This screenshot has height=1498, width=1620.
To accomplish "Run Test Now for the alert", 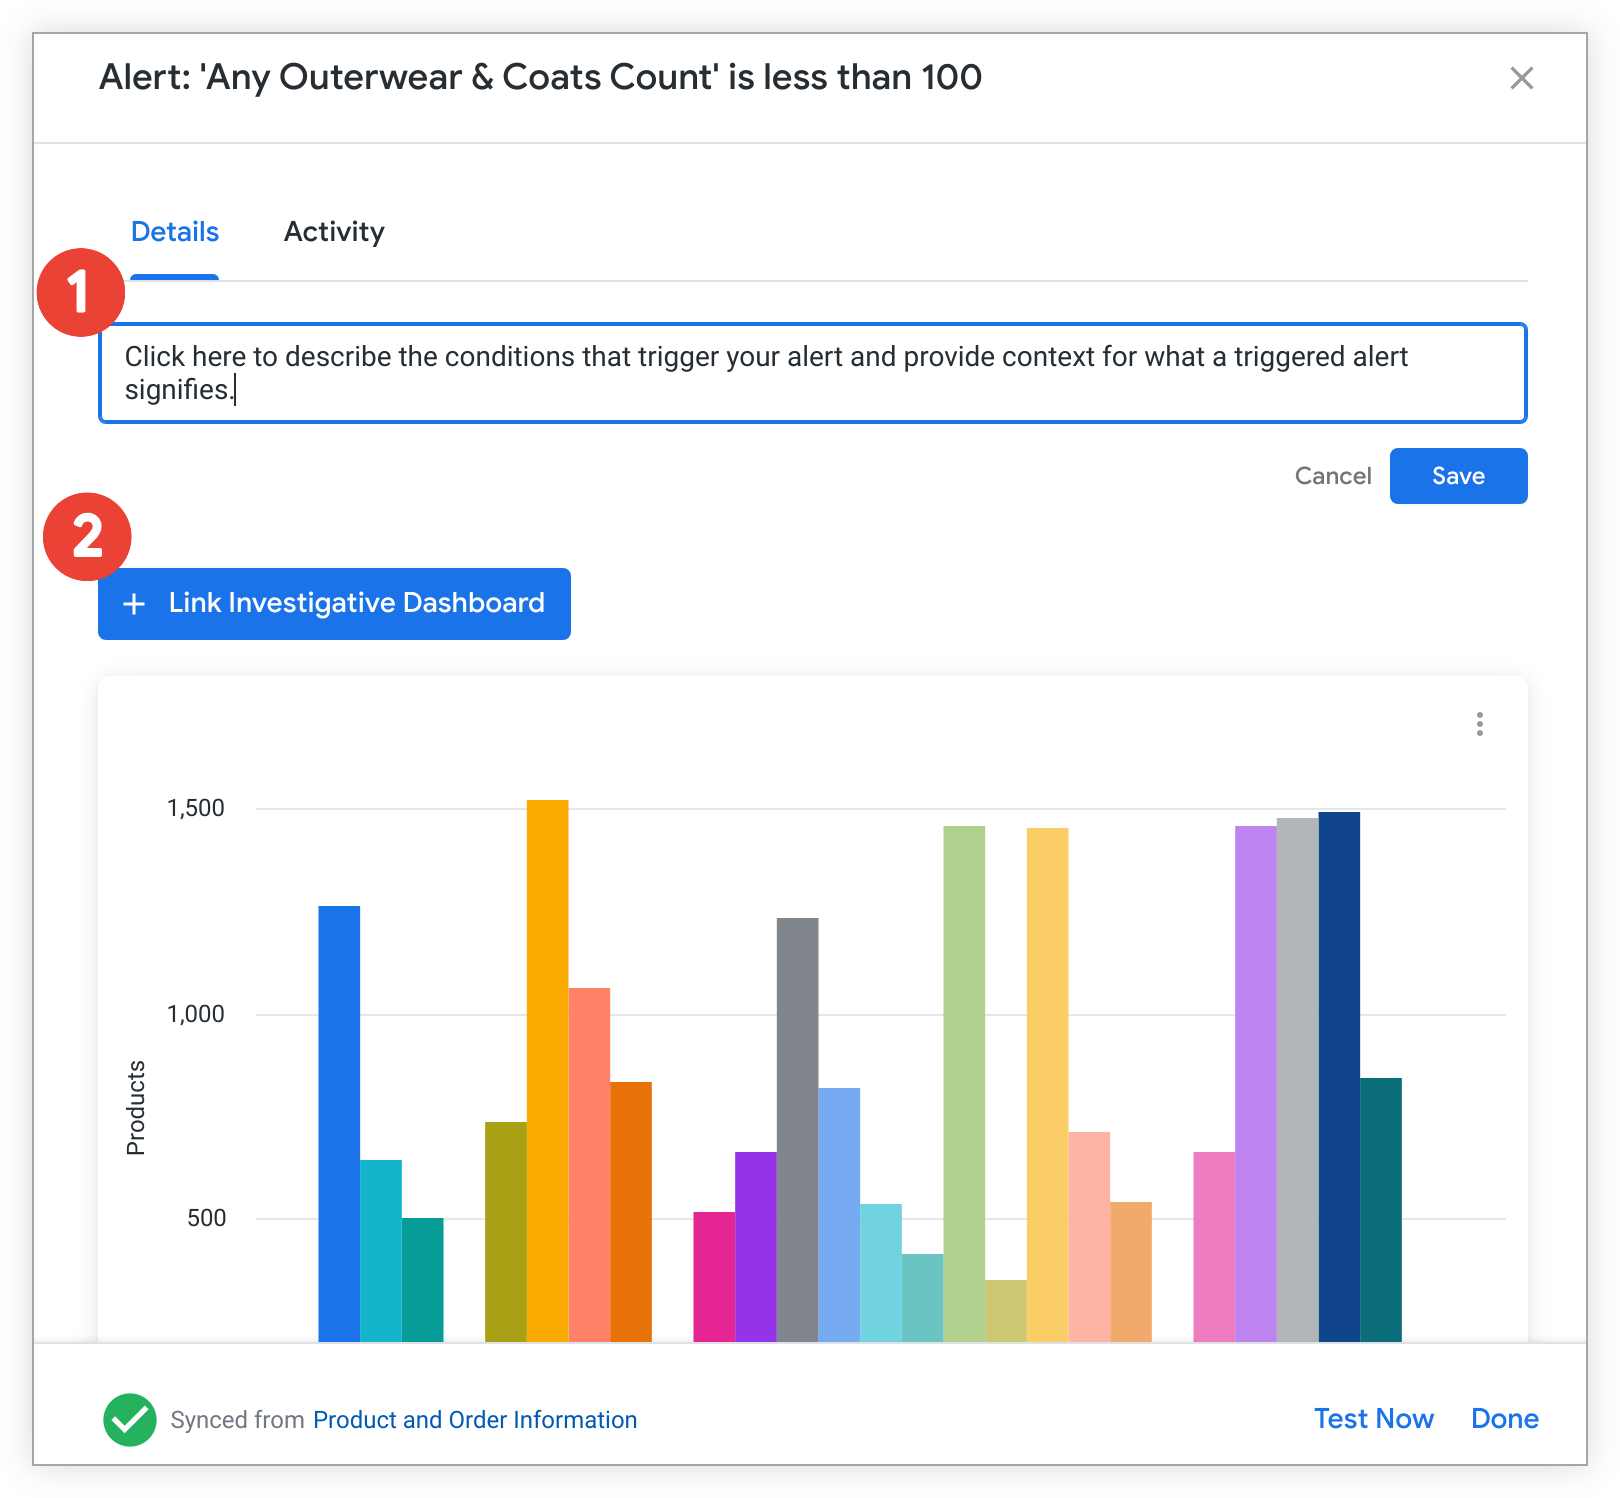I will click(1373, 1419).
